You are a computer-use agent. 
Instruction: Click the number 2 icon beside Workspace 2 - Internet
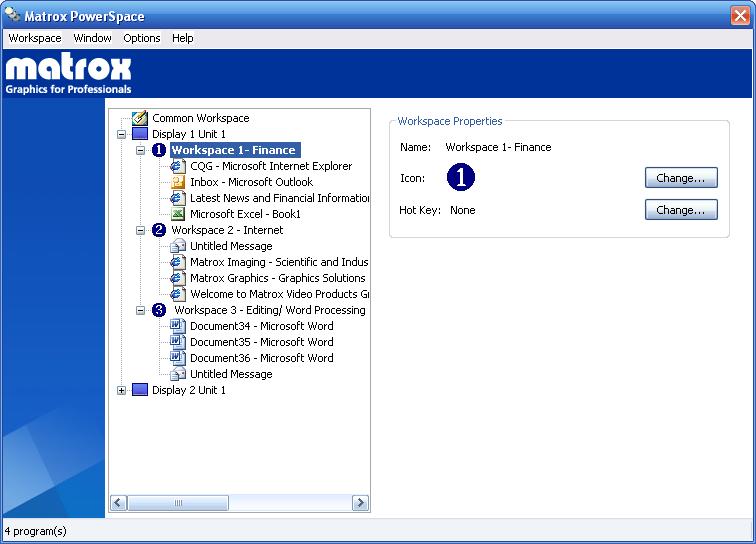pos(159,230)
